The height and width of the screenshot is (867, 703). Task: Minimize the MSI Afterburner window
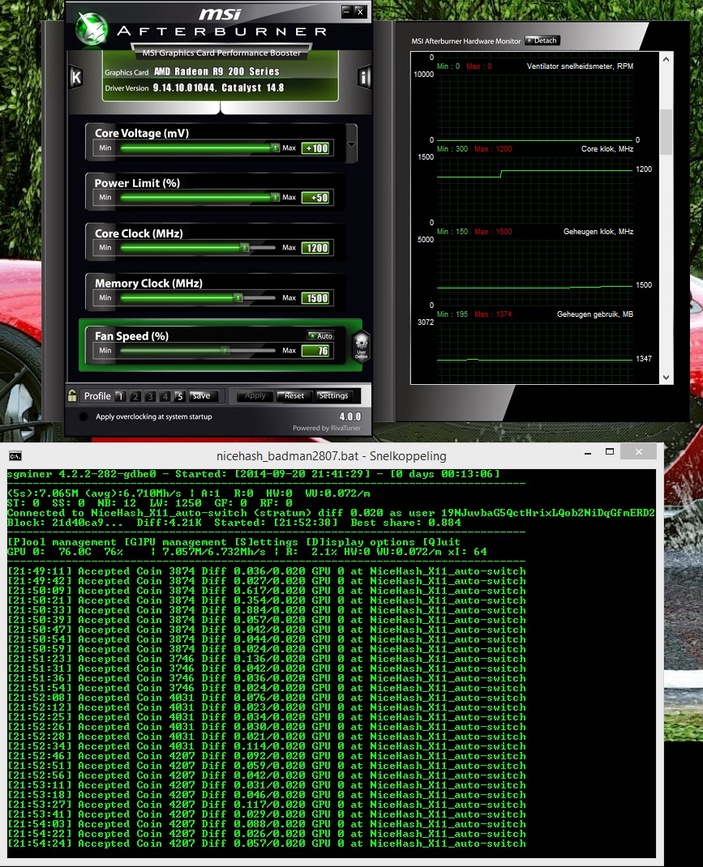(x=346, y=11)
